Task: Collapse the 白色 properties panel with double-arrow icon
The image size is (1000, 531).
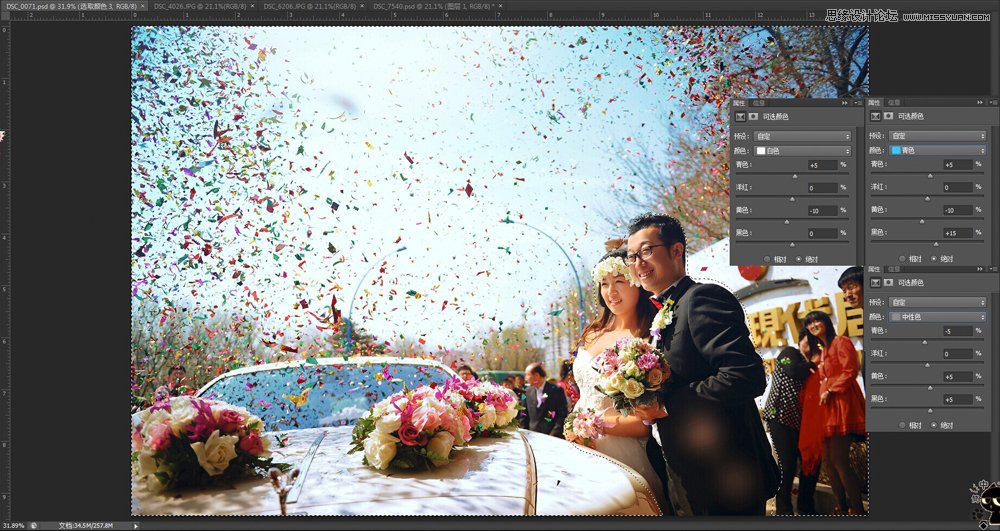Action: point(846,103)
